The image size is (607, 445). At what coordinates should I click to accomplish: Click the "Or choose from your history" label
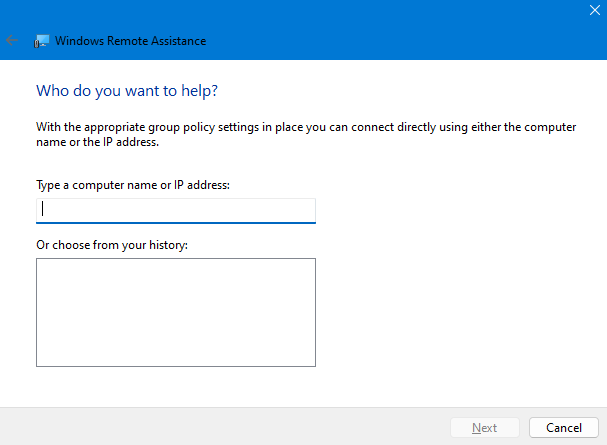click(111, 245)
